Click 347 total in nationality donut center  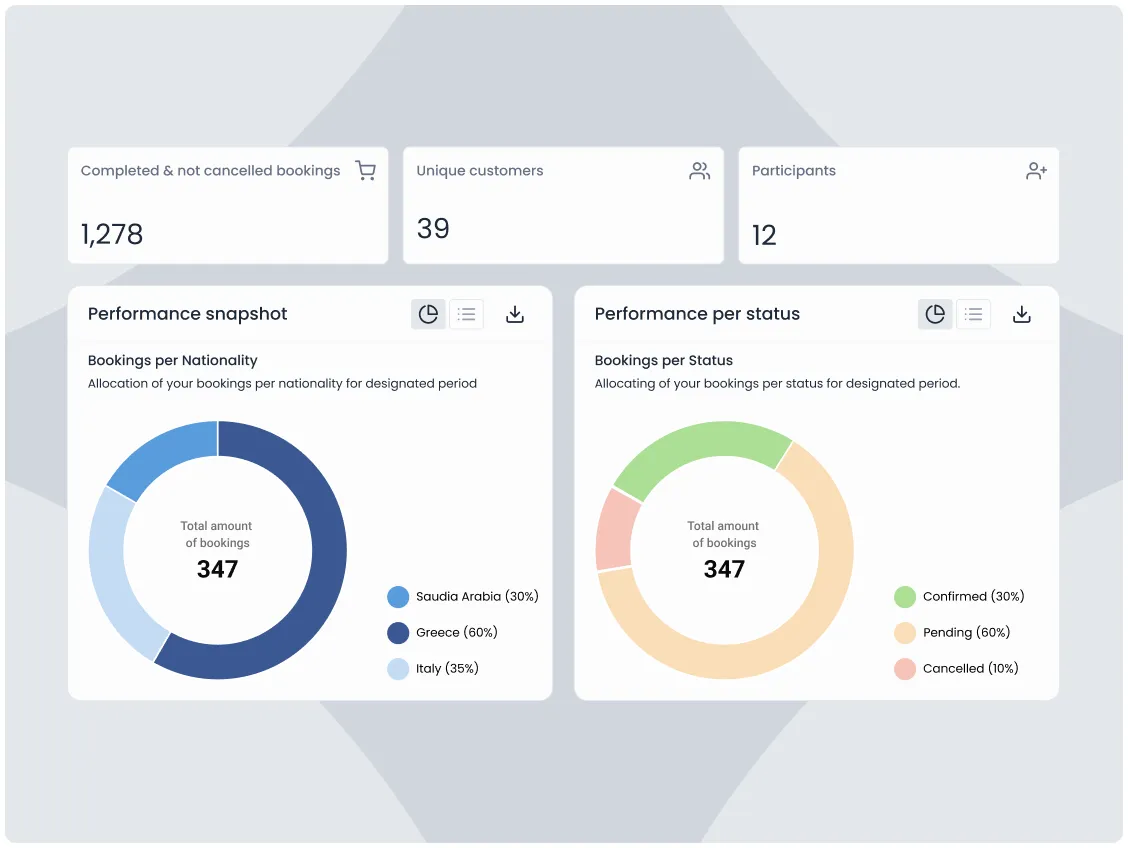(x=217, y=569)
